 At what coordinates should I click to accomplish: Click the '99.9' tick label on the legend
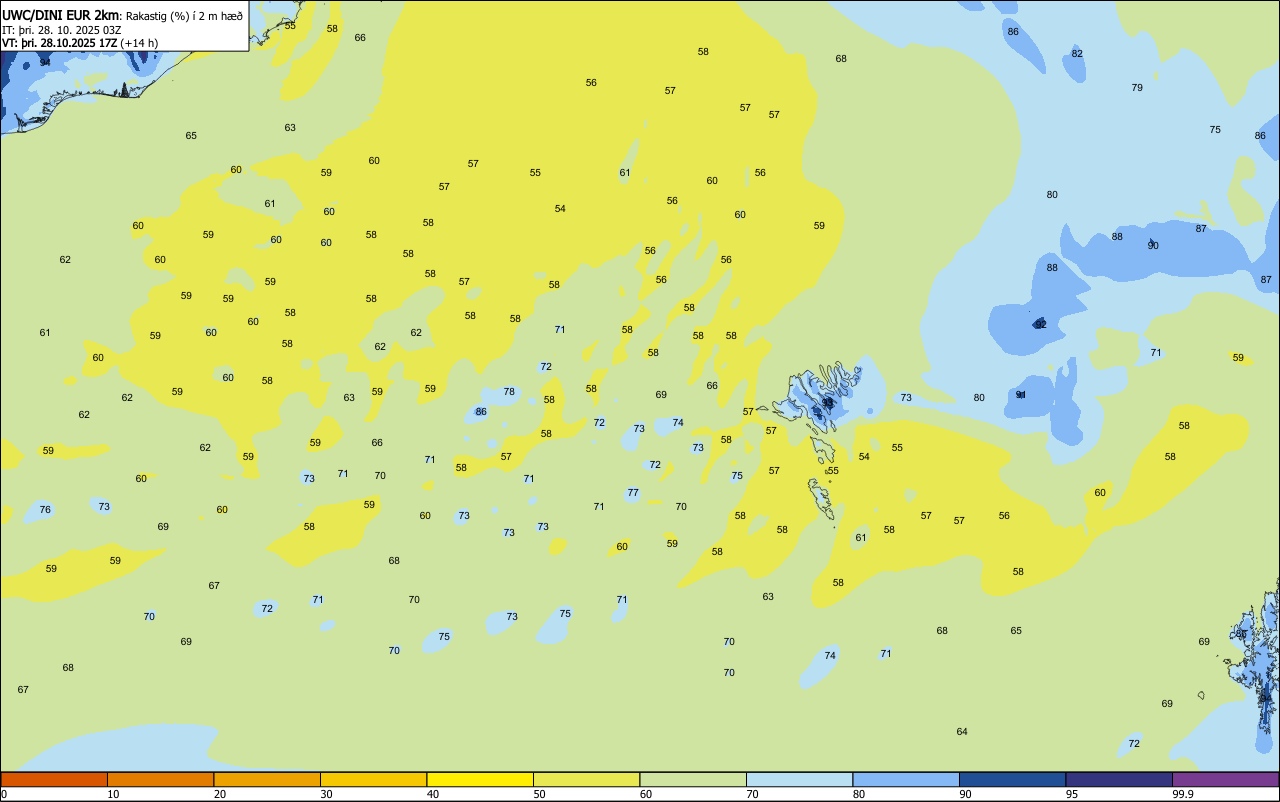click(x=1183, y=794)
